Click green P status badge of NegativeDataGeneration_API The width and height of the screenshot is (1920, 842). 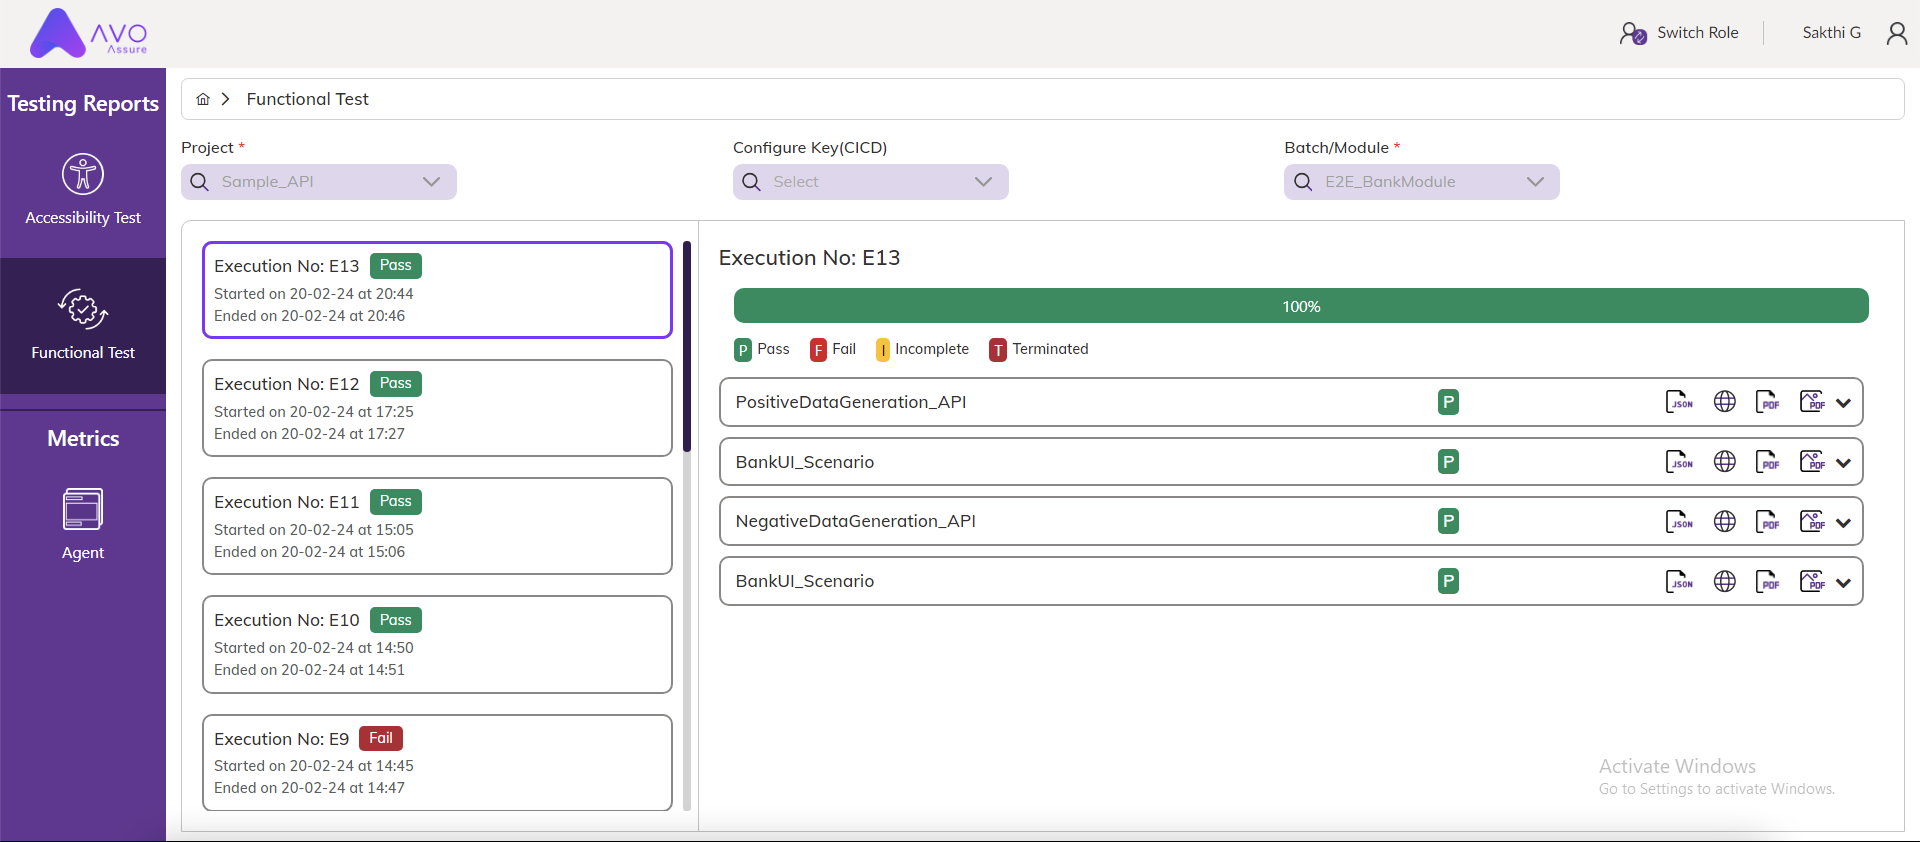[x=1448, y=521]
